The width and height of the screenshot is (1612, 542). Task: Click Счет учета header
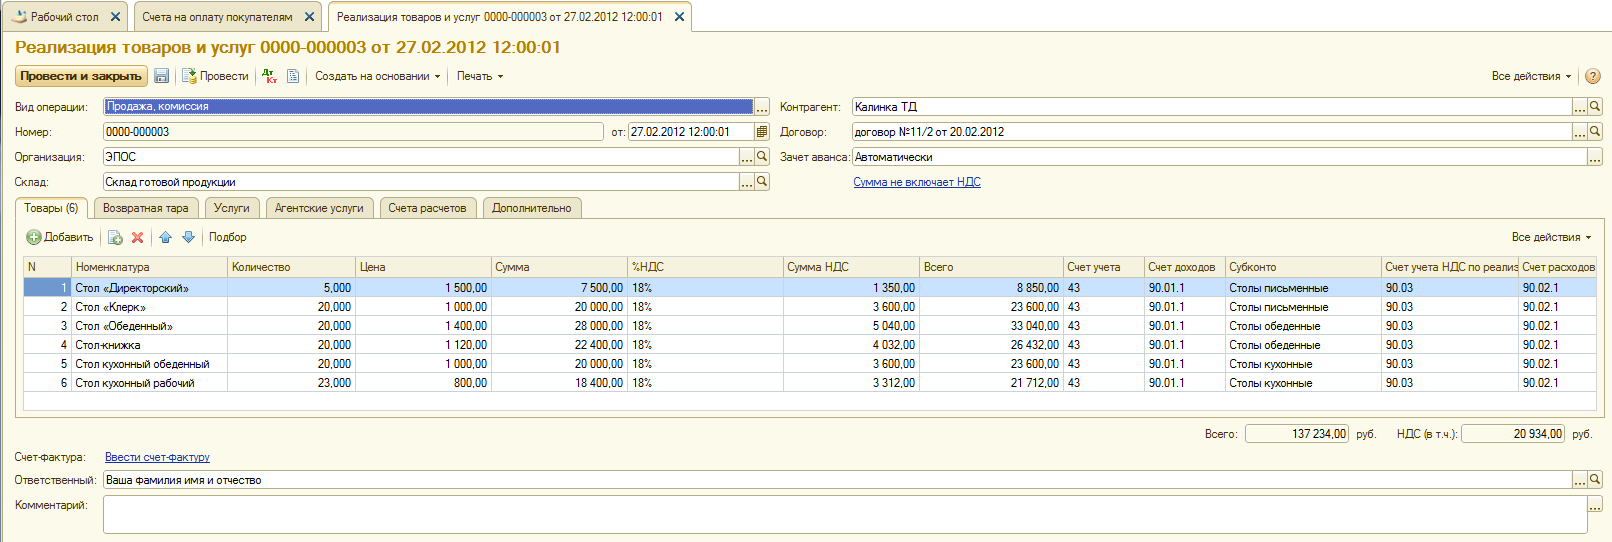click(x=1103, y=267)
